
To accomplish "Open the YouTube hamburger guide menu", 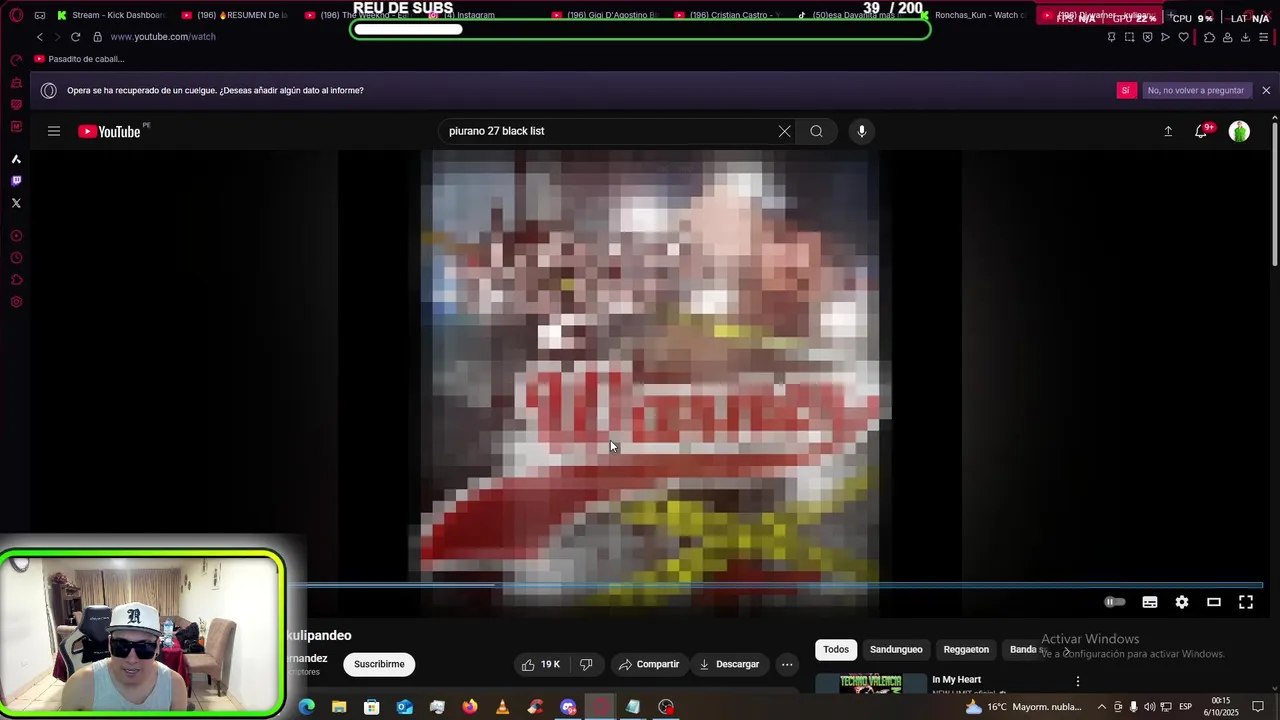I will 54,131.
